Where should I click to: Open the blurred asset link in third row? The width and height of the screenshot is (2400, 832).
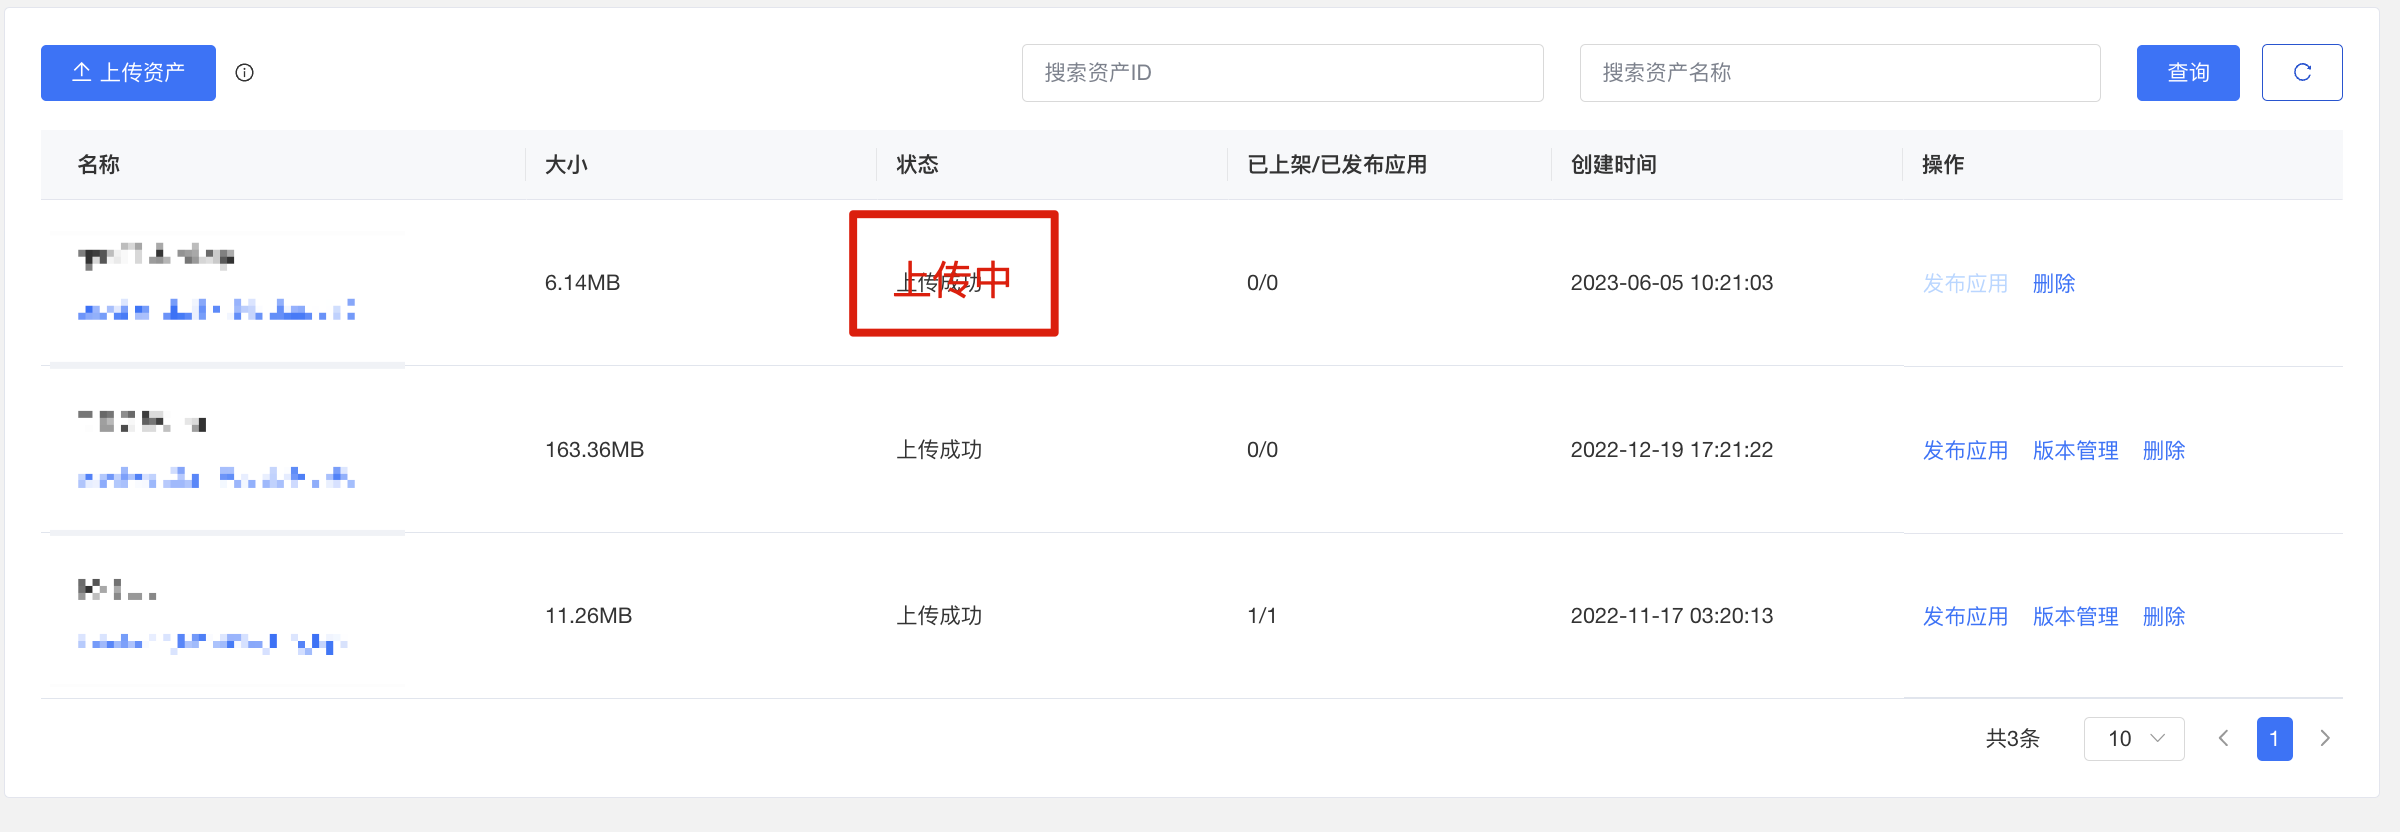pos(212,642)
